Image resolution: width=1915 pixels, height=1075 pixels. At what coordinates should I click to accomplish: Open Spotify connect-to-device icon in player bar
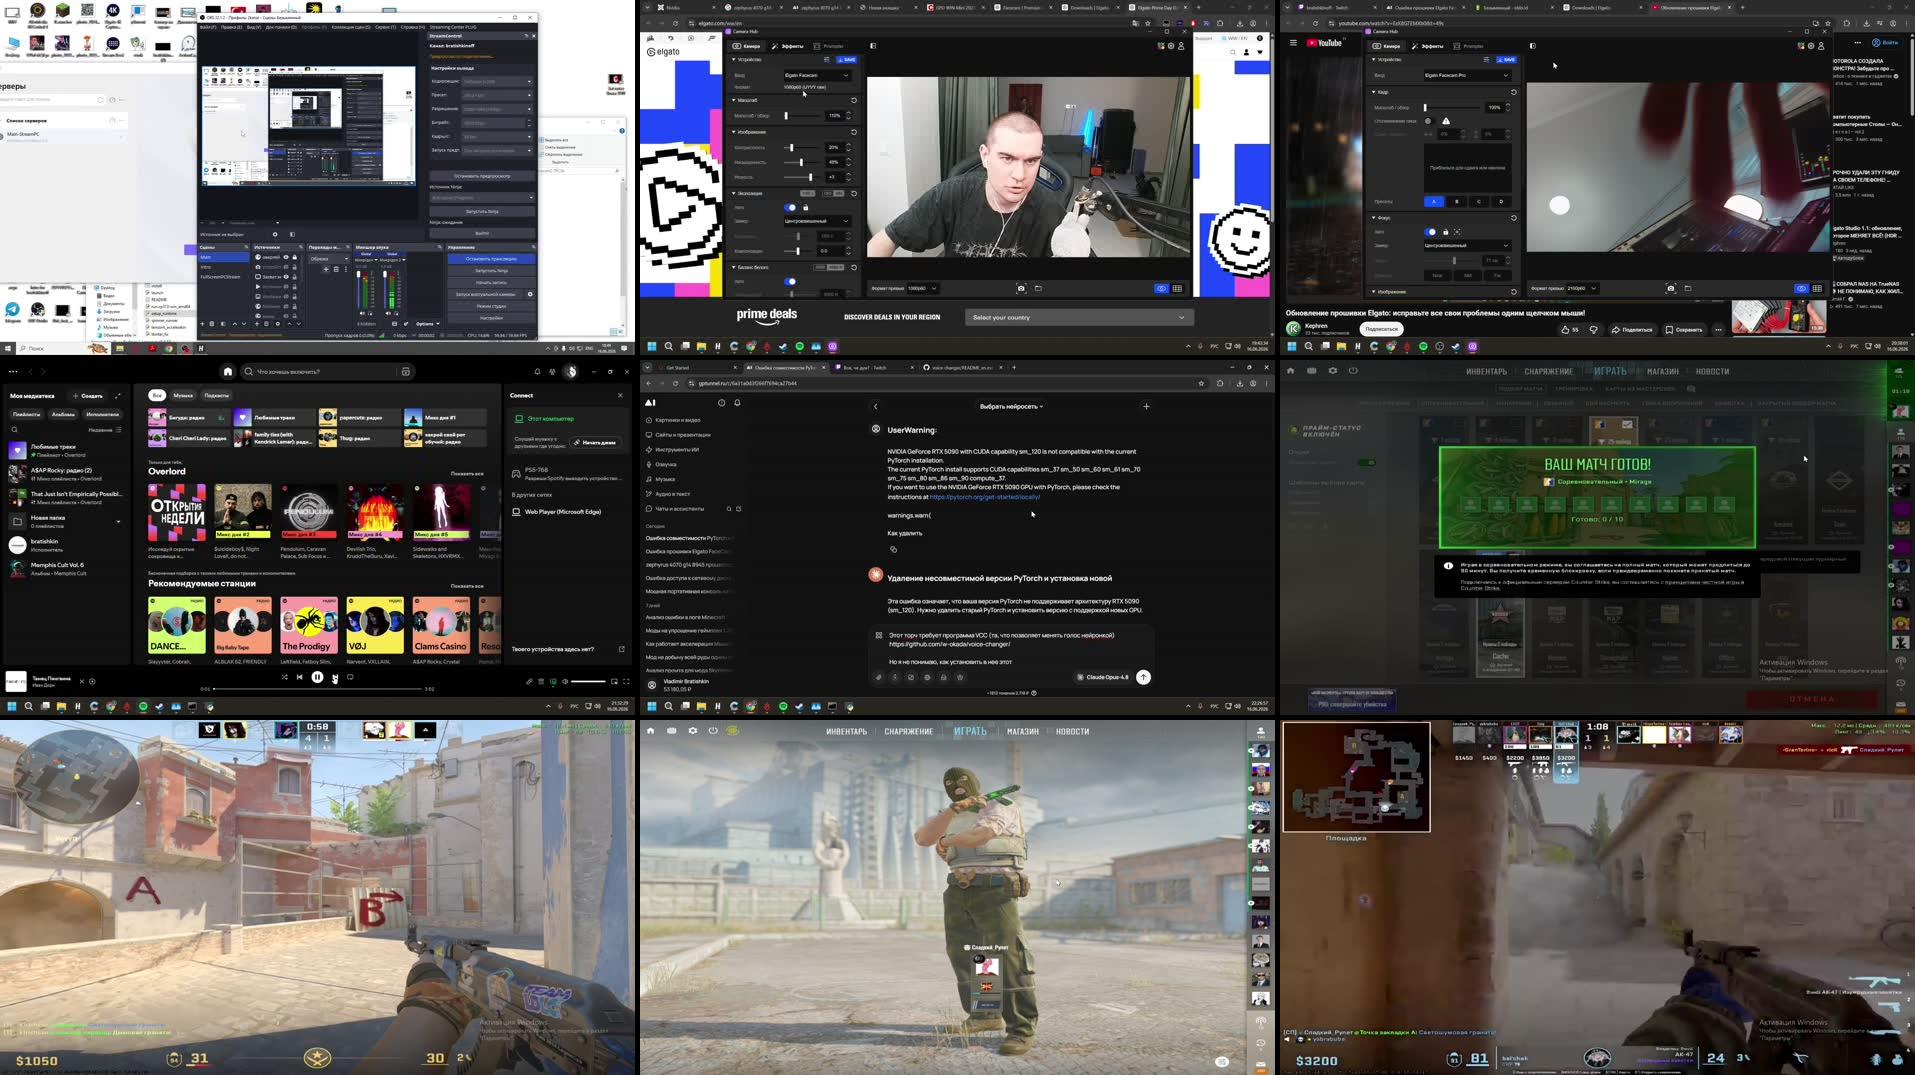click(553, 682)
